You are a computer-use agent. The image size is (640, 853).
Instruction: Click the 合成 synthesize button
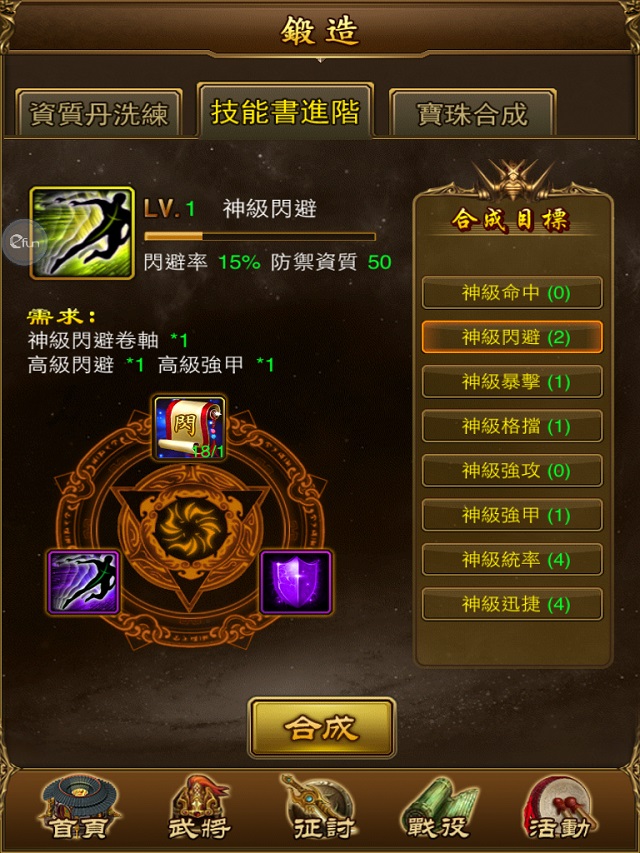tap(322, 727)
